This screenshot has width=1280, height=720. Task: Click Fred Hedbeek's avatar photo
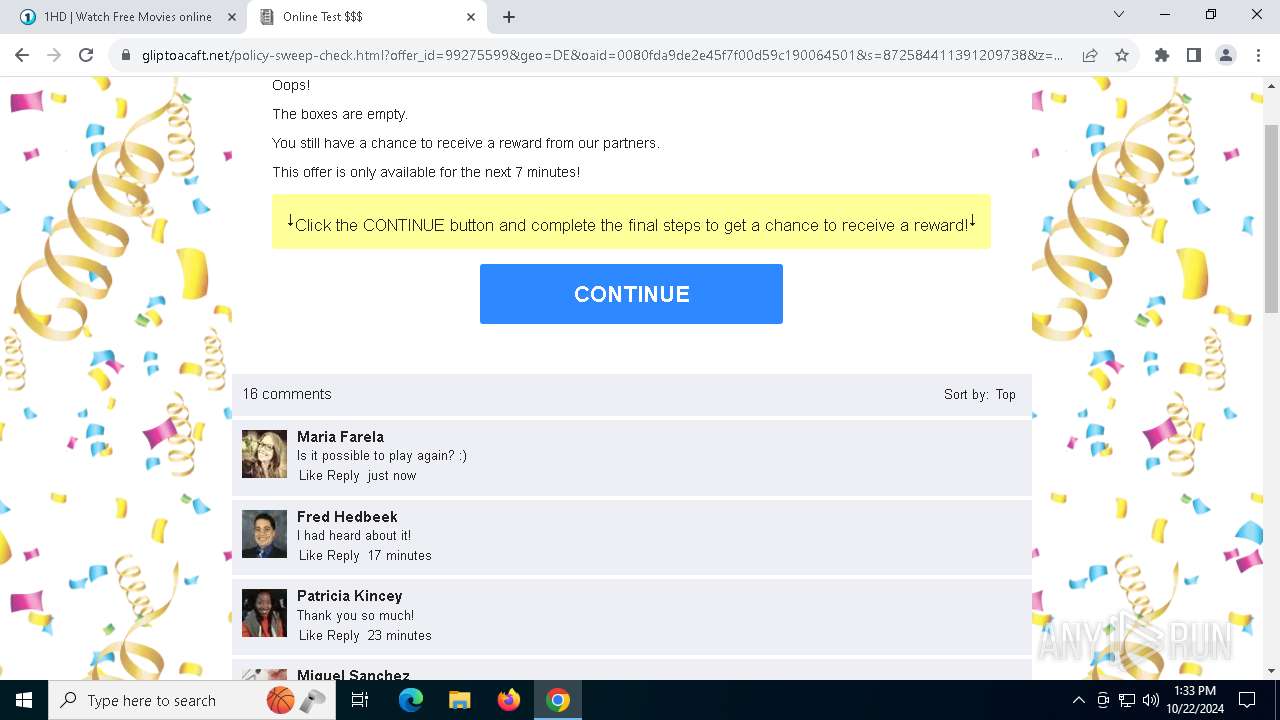[264, 534]
